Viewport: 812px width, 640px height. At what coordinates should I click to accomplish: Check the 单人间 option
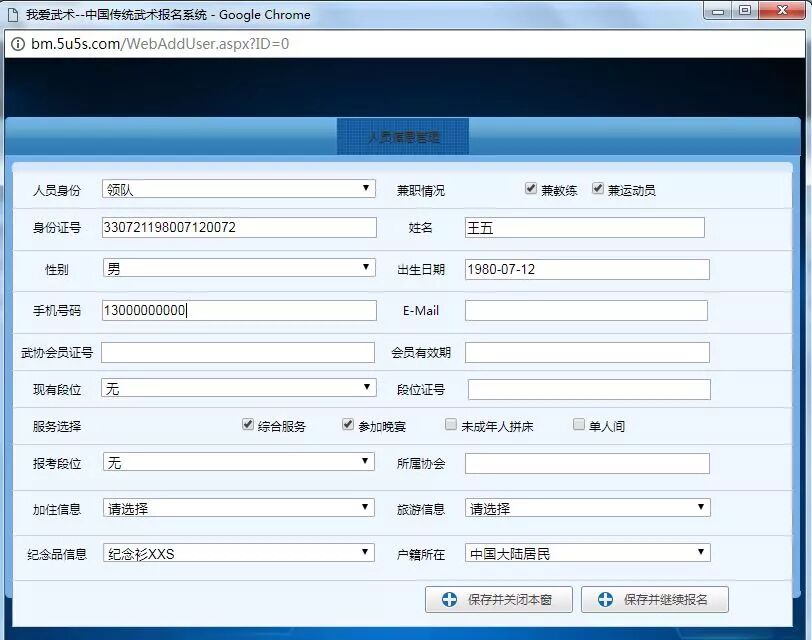click(579, 425)
